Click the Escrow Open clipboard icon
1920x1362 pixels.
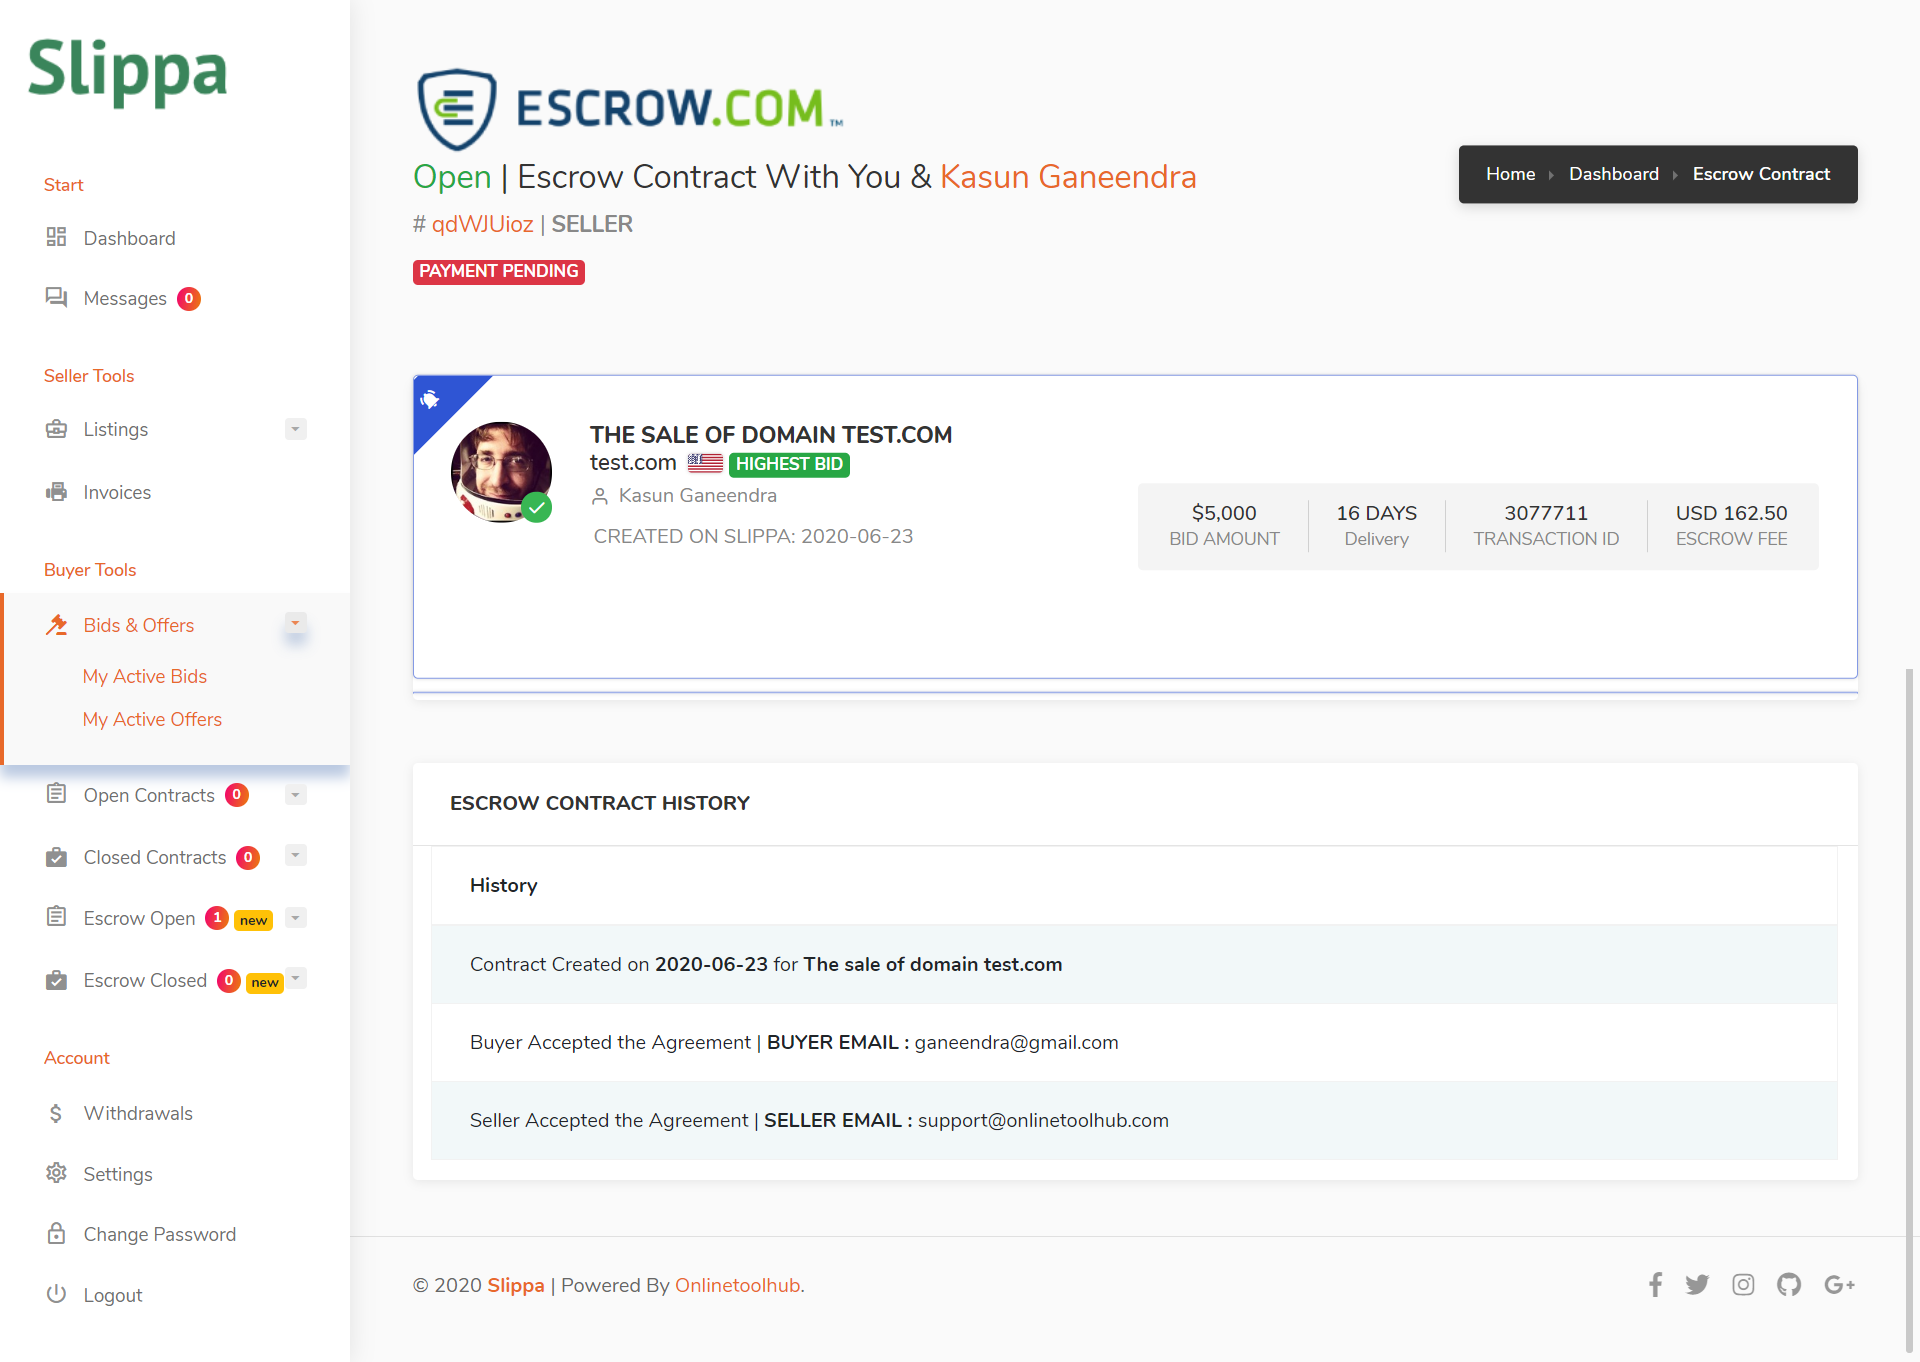click(x=56, y=917)
